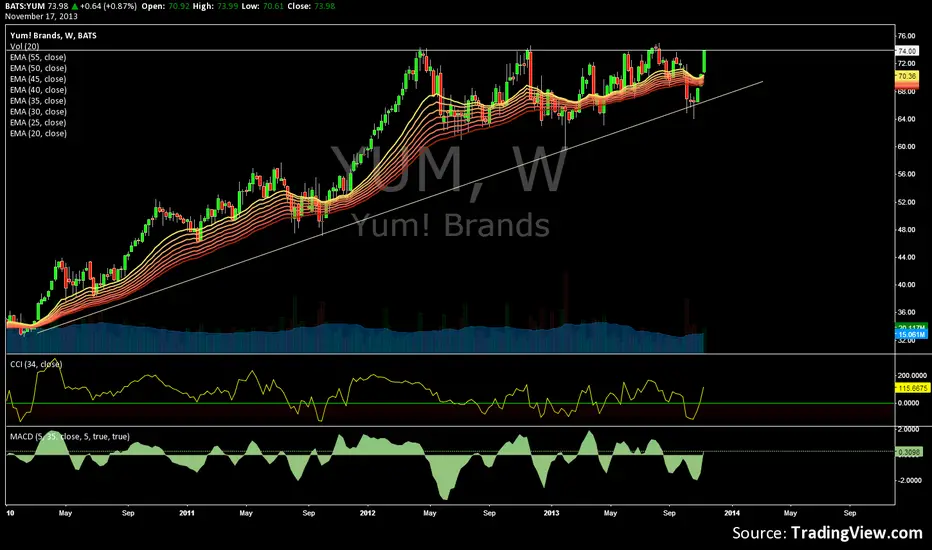Click the 74.00 horizontal line price tag
Image resolution: width=932 pixels, height=550 pixels.
pos(906,51)
